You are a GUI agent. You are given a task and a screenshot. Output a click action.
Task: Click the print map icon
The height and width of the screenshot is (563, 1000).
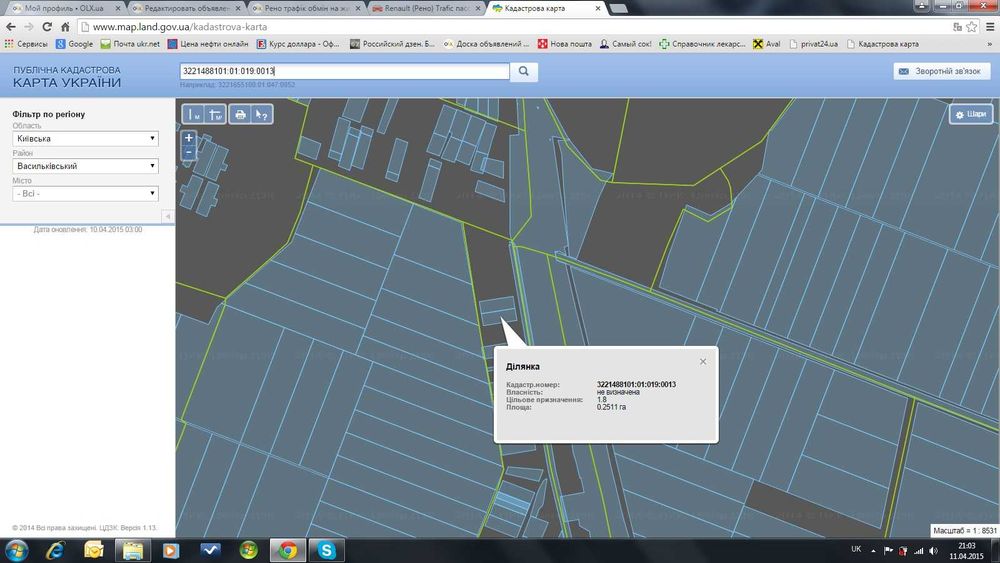240,114
